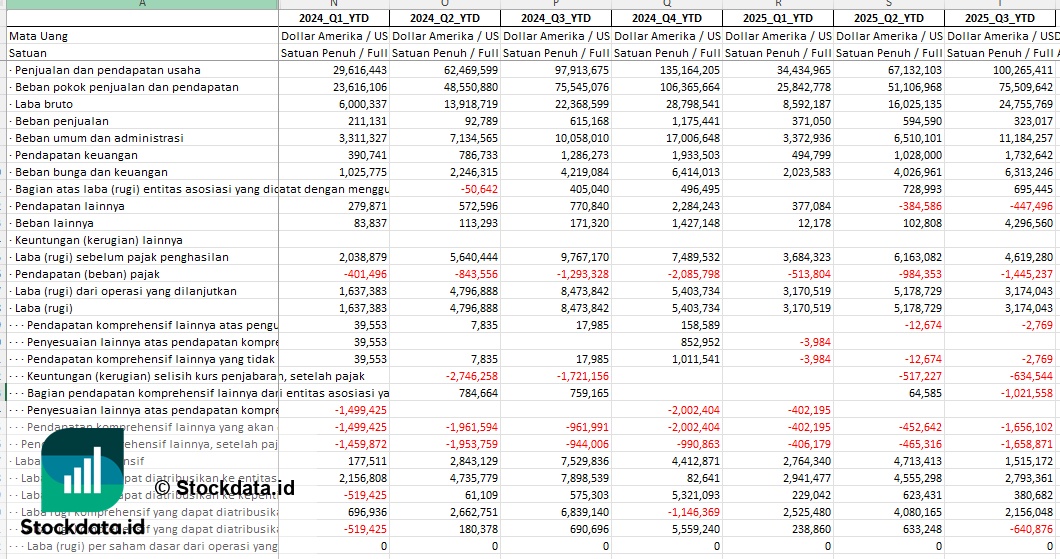Select the 2024_Q1_YTD column header cell

(334, 18)
